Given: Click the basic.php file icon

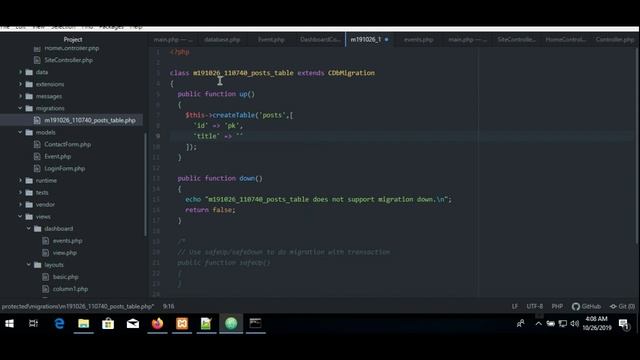Looking at the screenshot, I should pyautogui.click(x=46, y=277).
